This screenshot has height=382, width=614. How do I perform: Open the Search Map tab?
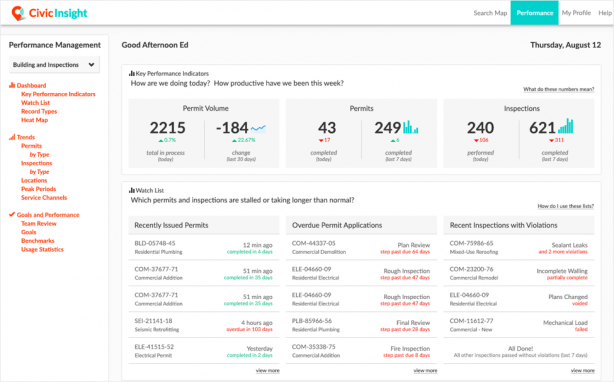click(x=490, y=13)
